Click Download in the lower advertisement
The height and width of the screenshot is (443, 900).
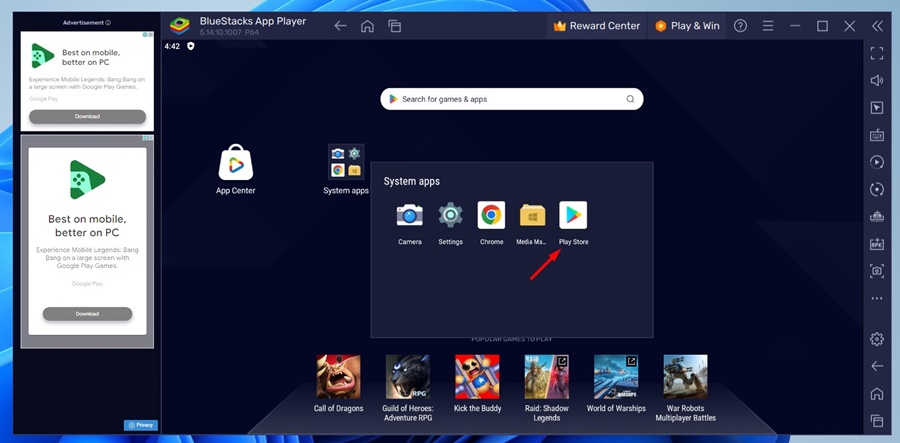click(x=87, y=314)
